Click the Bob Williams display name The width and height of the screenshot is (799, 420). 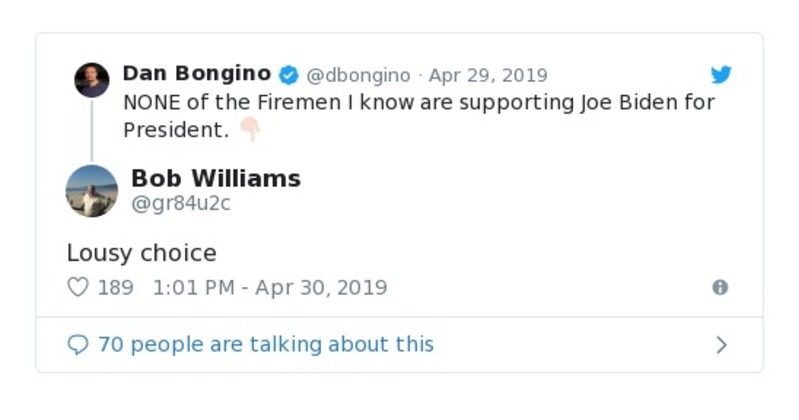(216, 179)
